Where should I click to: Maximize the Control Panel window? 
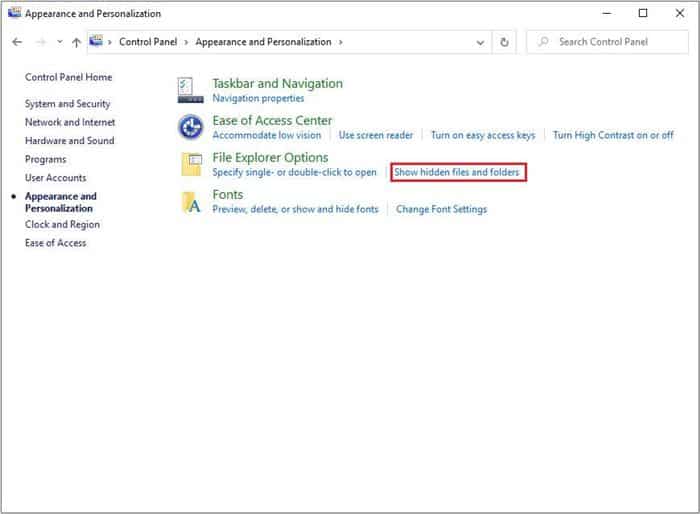(x=643, y=13)
